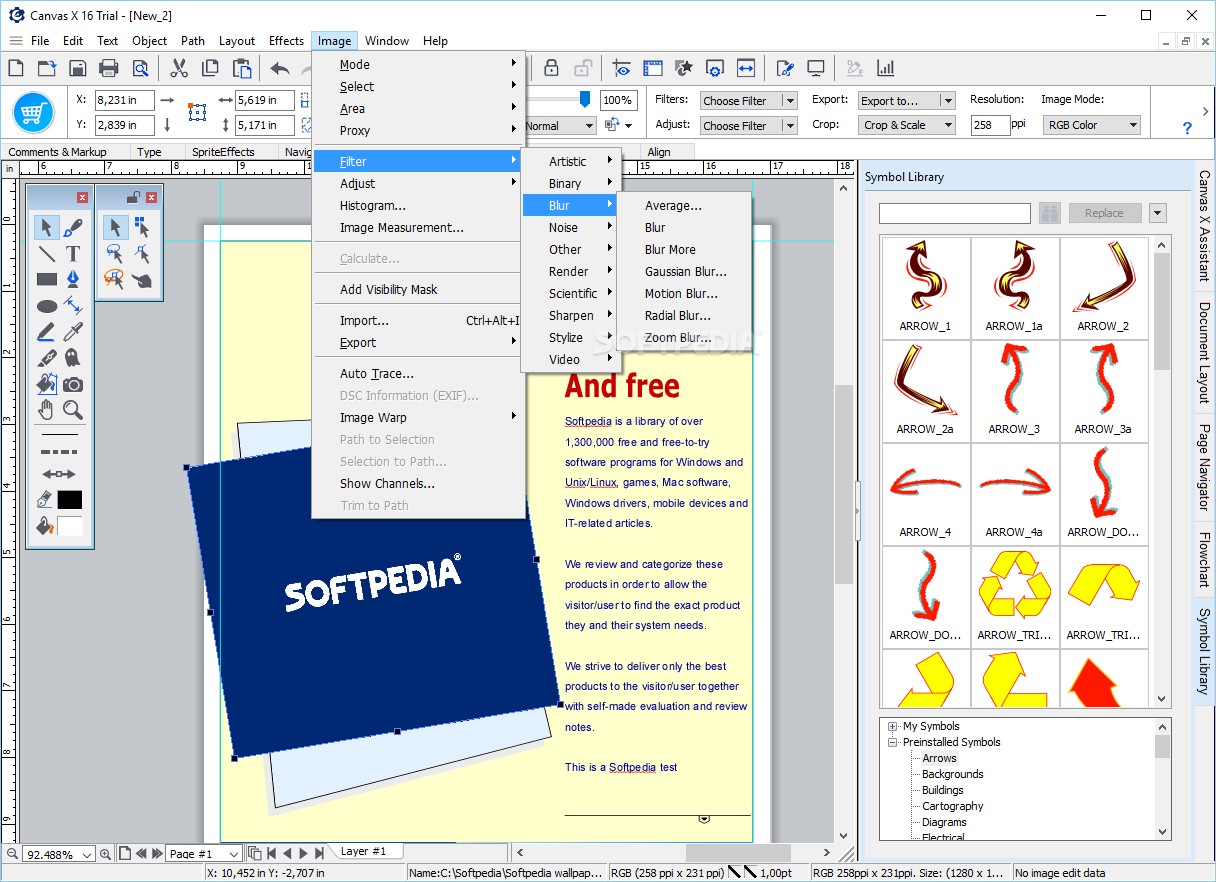Select the Camera tool
This screenshot has height=882, width=1216.
(x=73, y=384)
